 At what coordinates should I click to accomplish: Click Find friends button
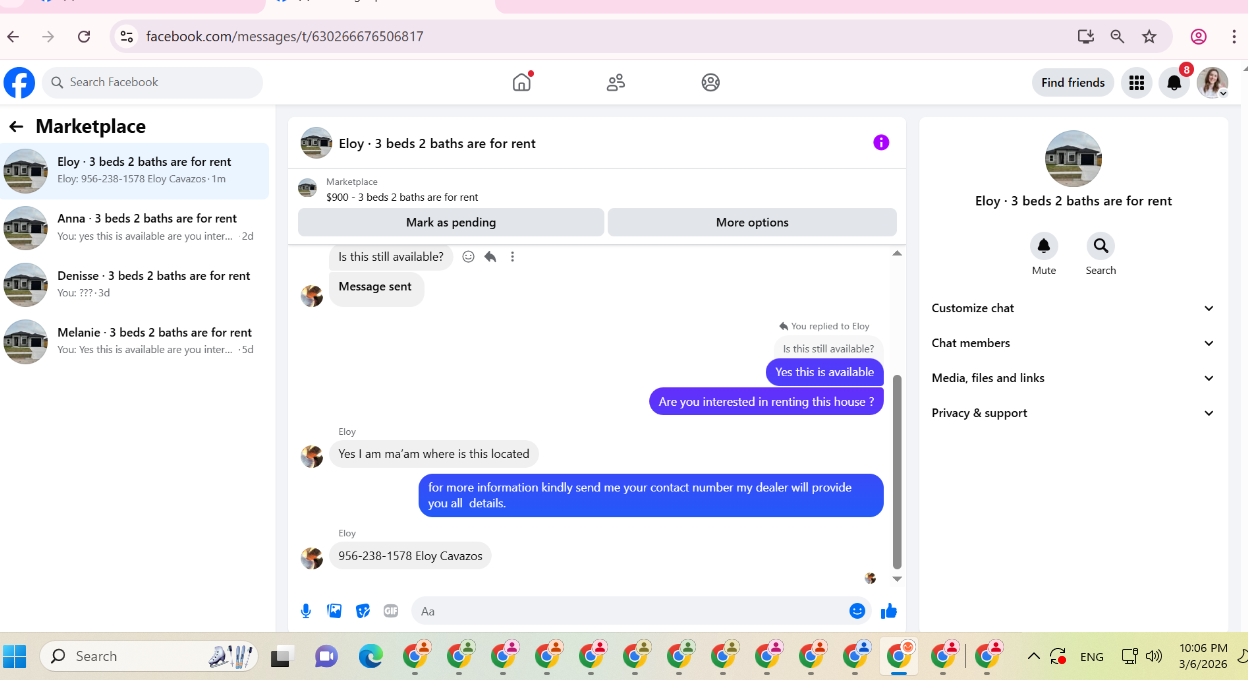coord(1073,83)
